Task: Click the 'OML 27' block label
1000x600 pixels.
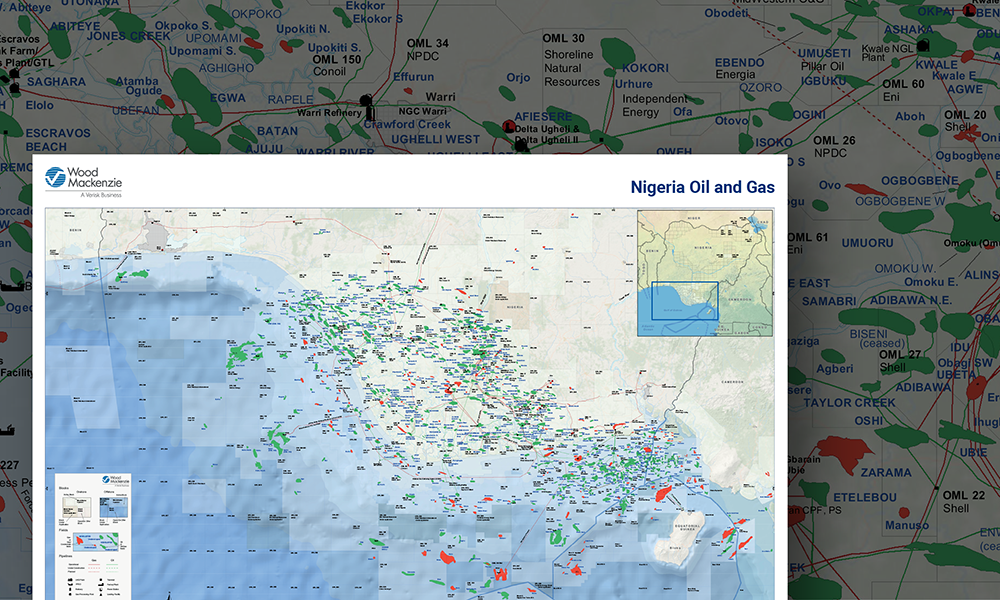Action: coord(900,355)
